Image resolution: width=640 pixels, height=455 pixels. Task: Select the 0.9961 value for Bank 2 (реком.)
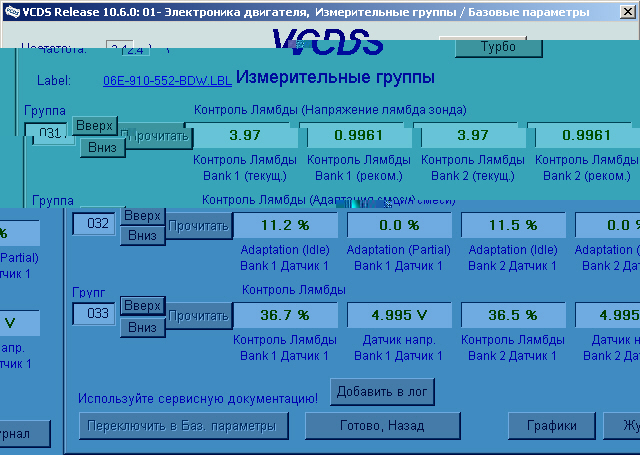(586, 135)
